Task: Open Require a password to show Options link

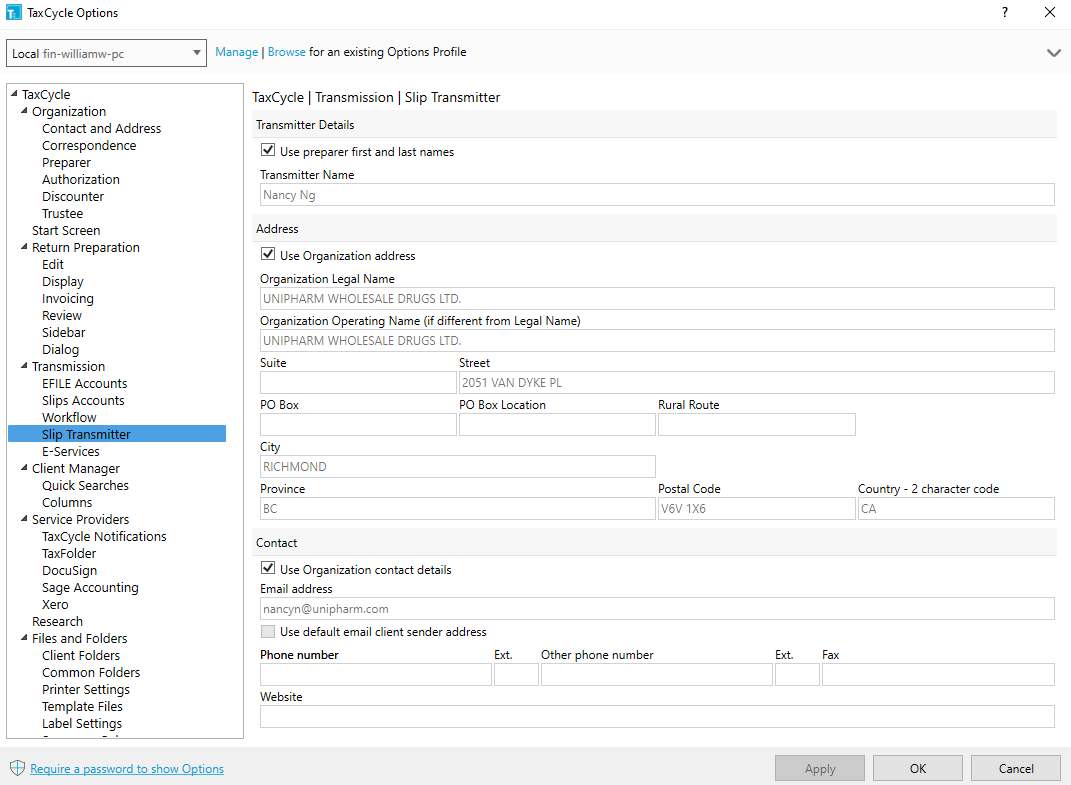Action: pos(127,769)
